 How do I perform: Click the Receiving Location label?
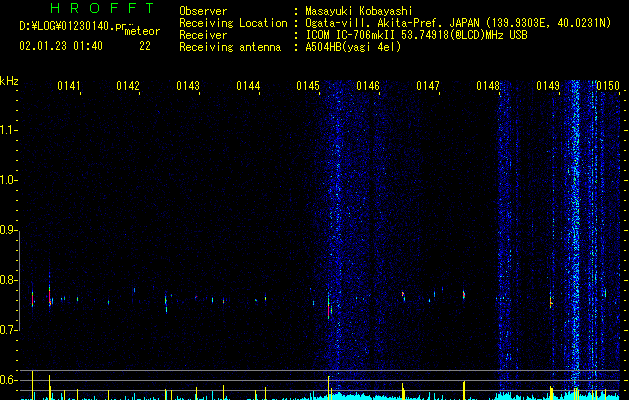[233, 23]
